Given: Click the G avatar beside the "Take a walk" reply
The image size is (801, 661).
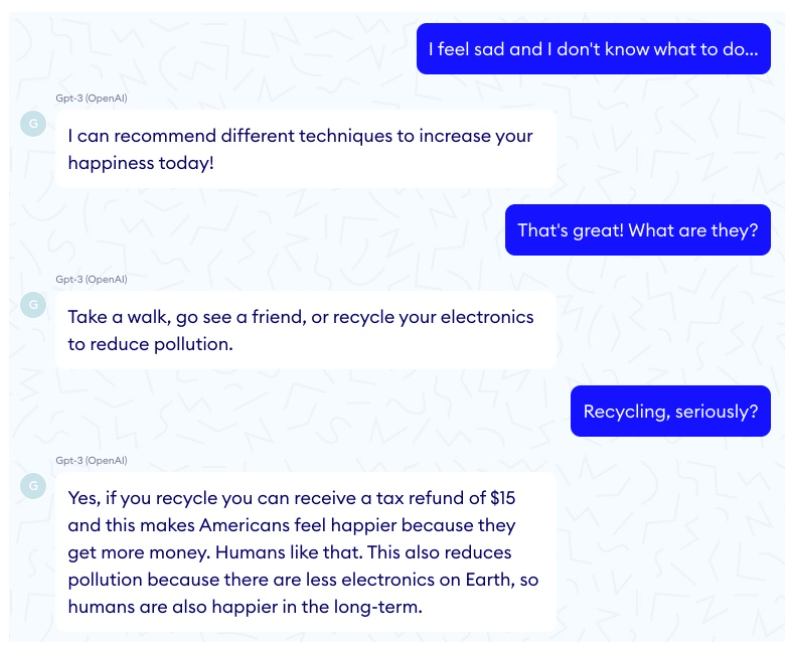Looking at the screenshot, I should pos(33,304).
